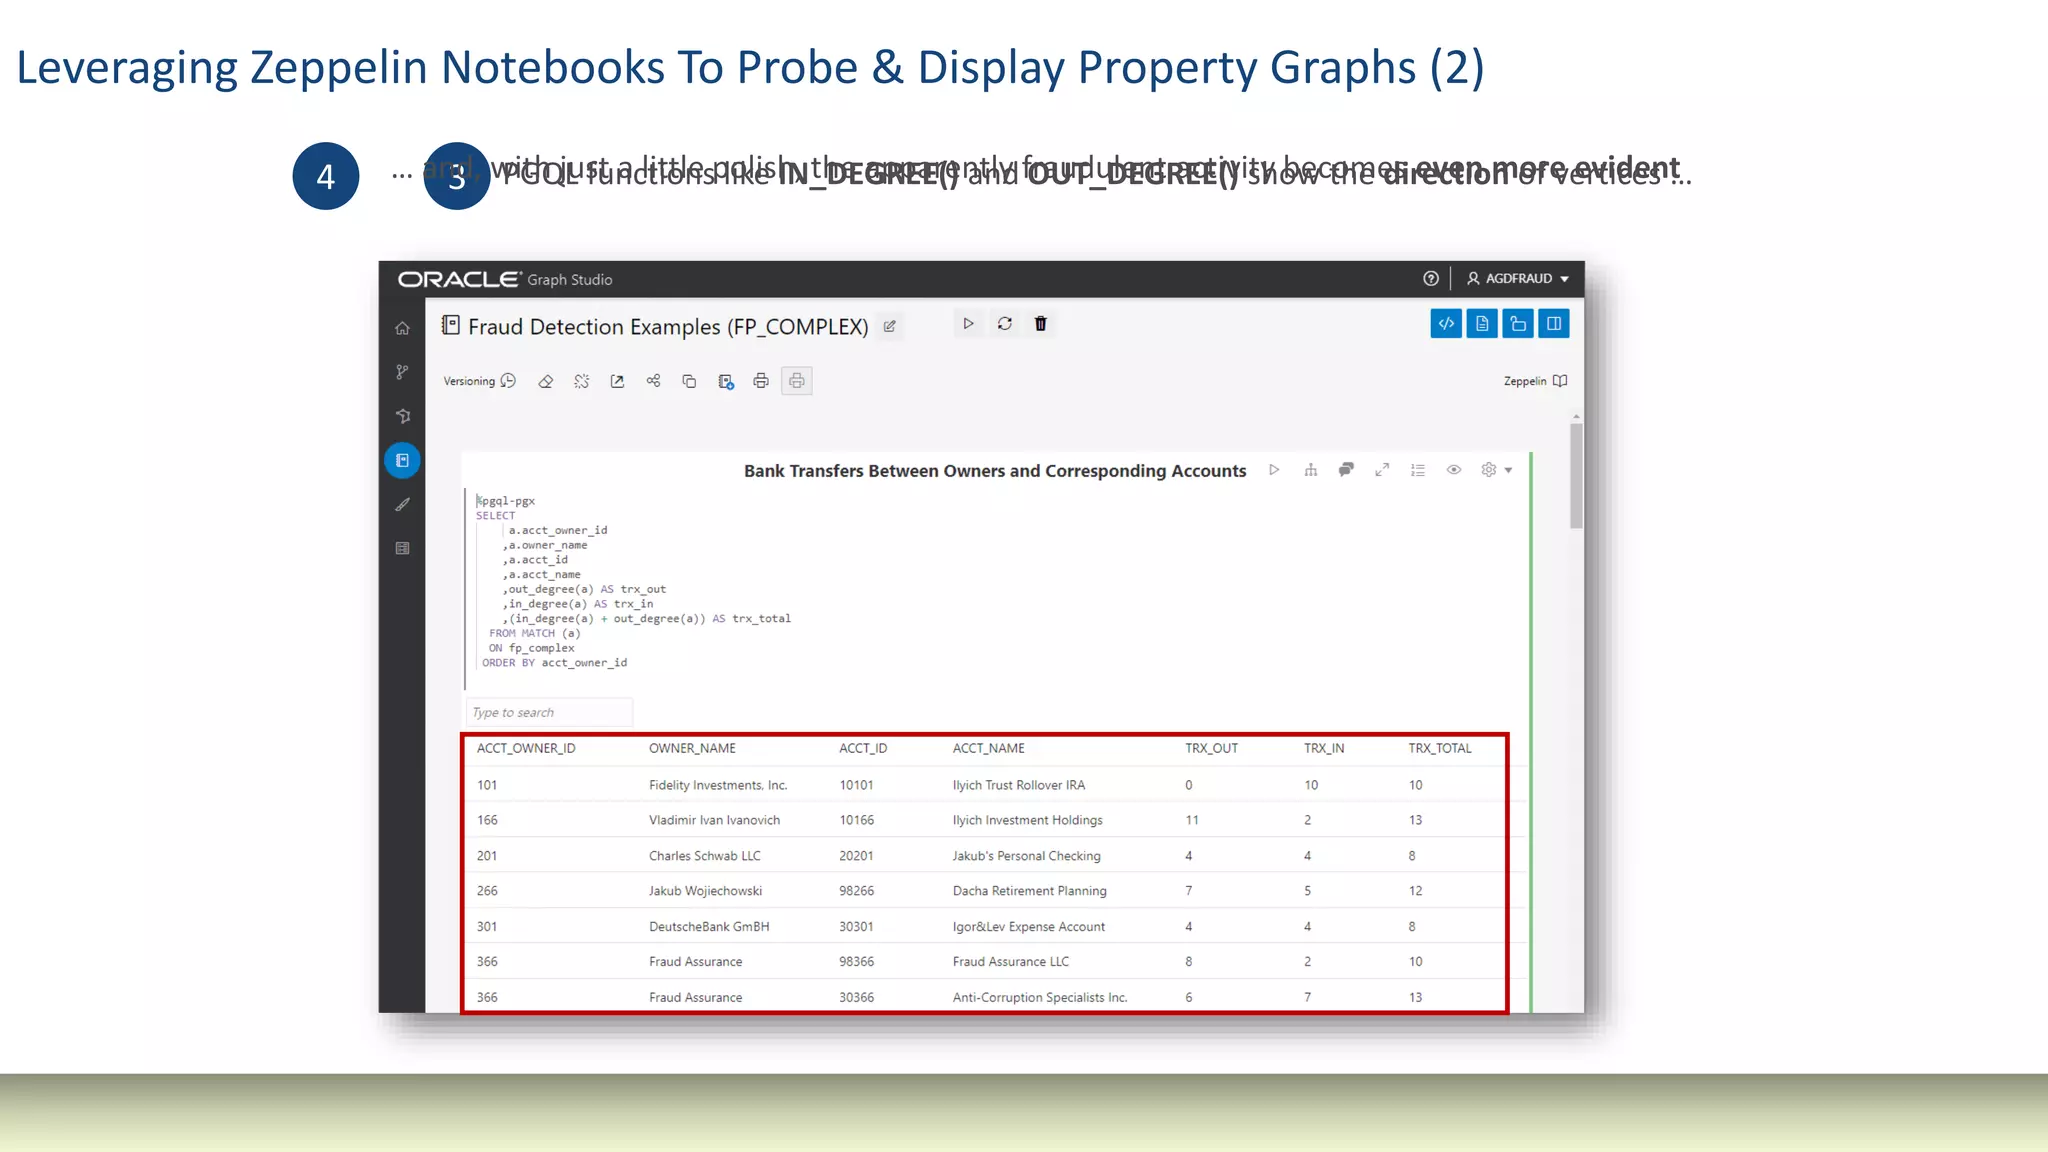
Task: Open the Versioning history
Action: pyautogui.click(x=479, y=381)
